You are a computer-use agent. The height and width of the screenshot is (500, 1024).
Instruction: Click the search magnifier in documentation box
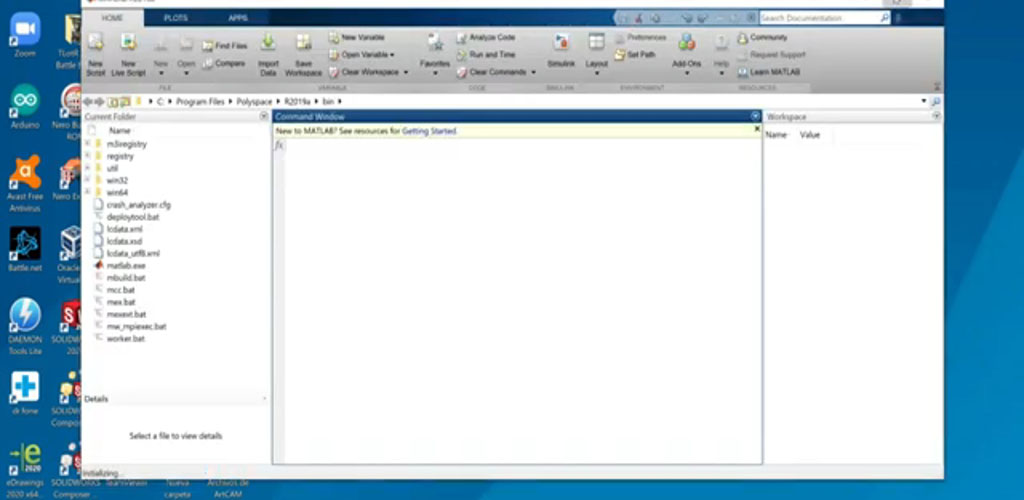(x=884, y=18)
